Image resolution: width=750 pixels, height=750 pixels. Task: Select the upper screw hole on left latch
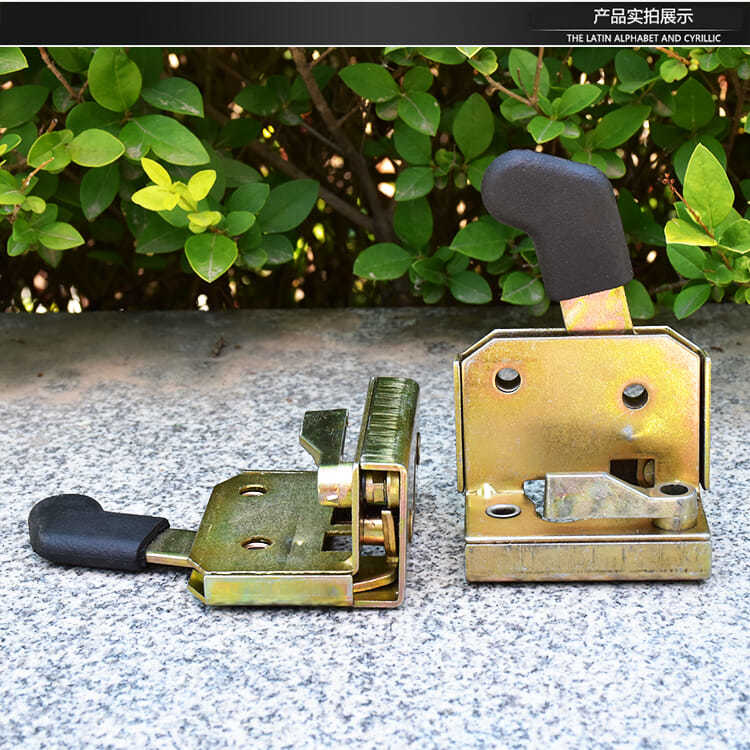click(253, 490)
